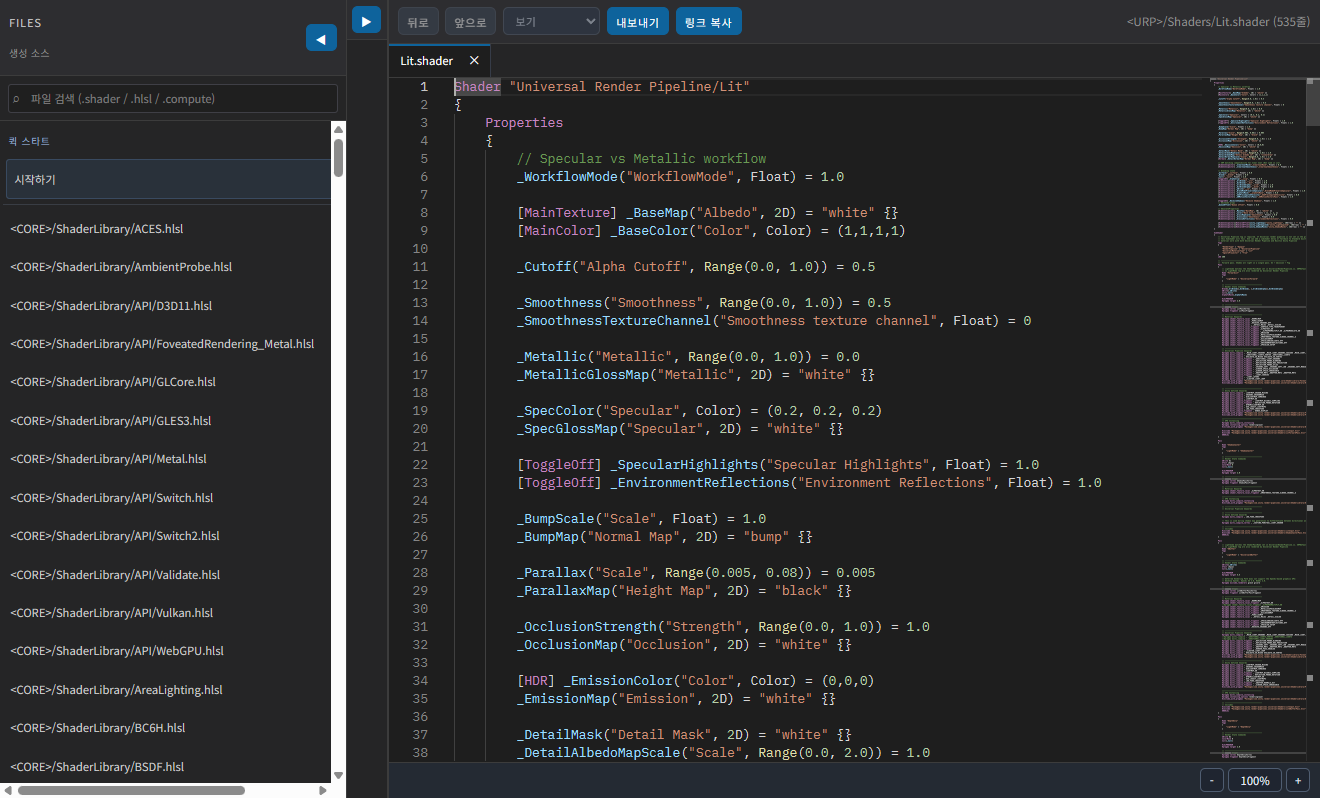1320x798 pixels.
Task: Reset zoom by clicking the 100% control
Action: point(1254,779)
